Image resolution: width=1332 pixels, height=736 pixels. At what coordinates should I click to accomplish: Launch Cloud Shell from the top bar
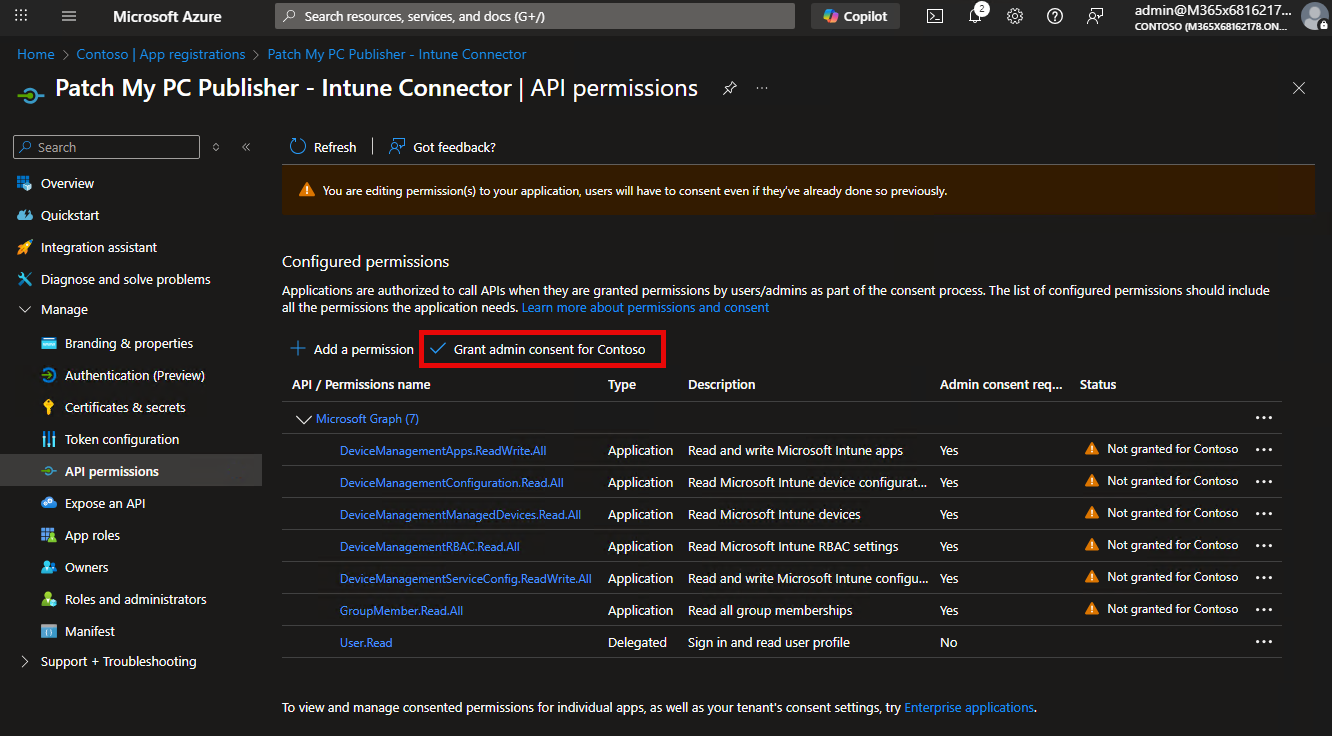934,16
